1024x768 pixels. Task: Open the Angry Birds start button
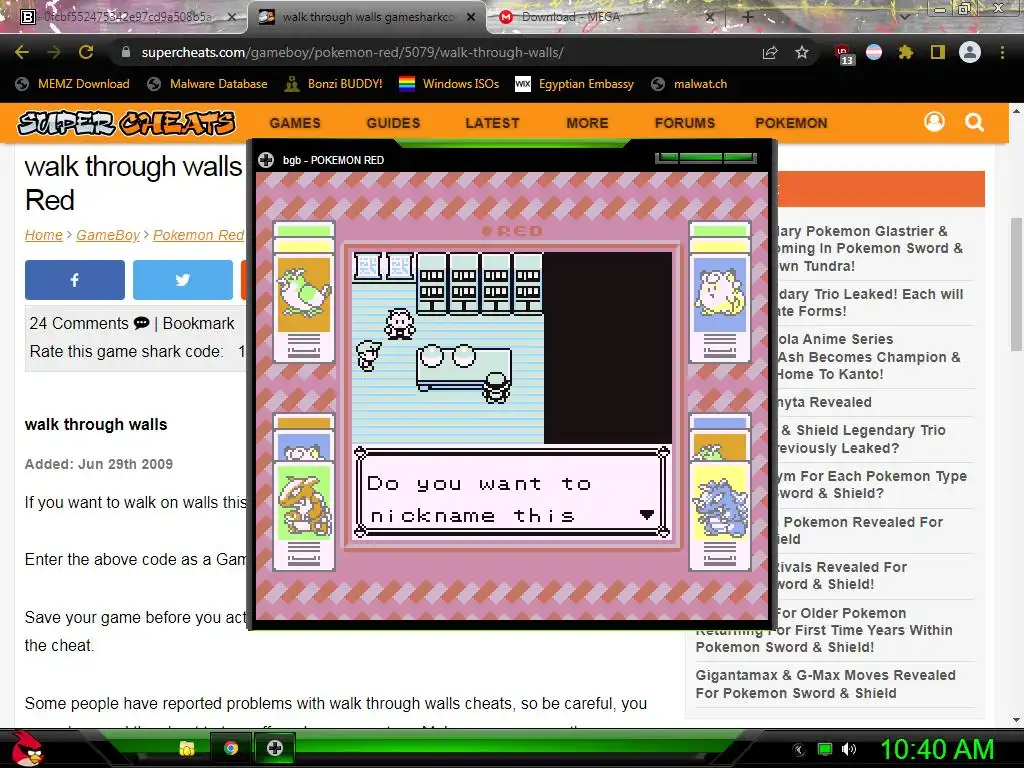pos(26,748)
